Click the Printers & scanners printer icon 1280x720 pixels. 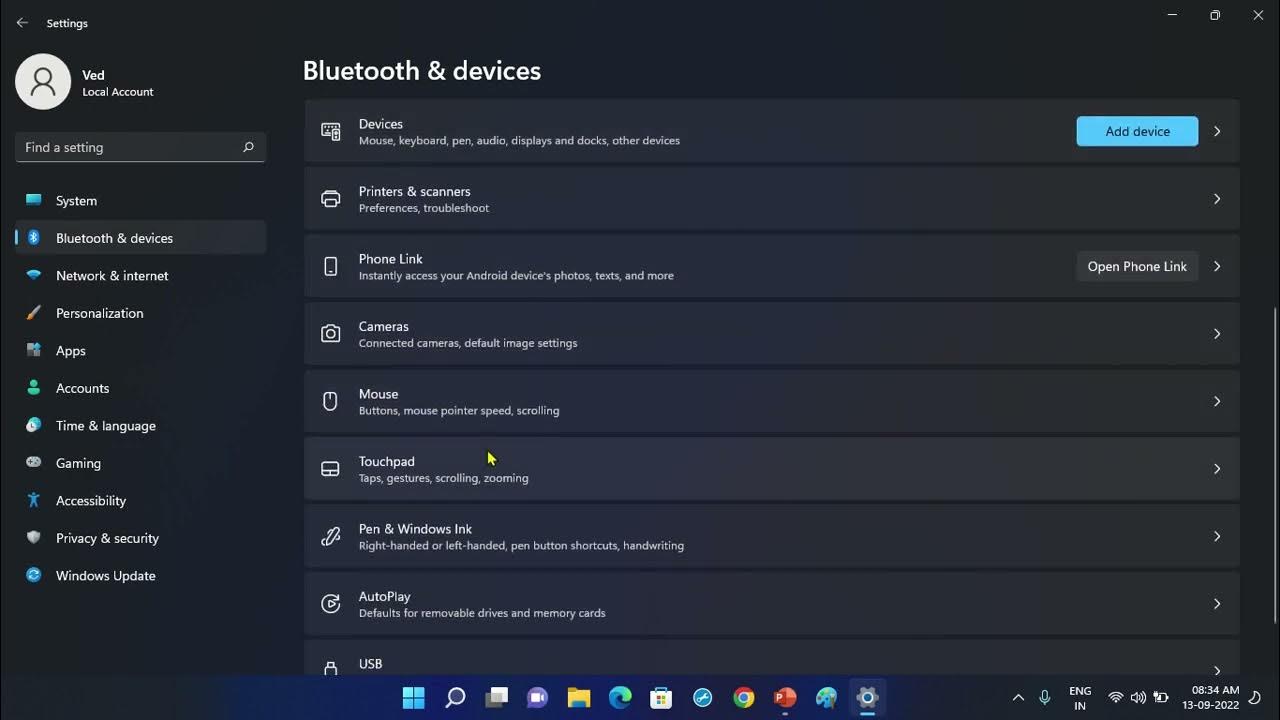pyautogui.click(x=330, y=199)
